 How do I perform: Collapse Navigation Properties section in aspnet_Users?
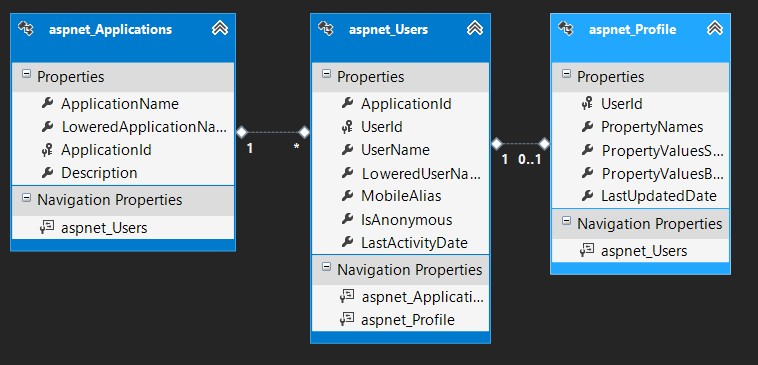(326, 267)
